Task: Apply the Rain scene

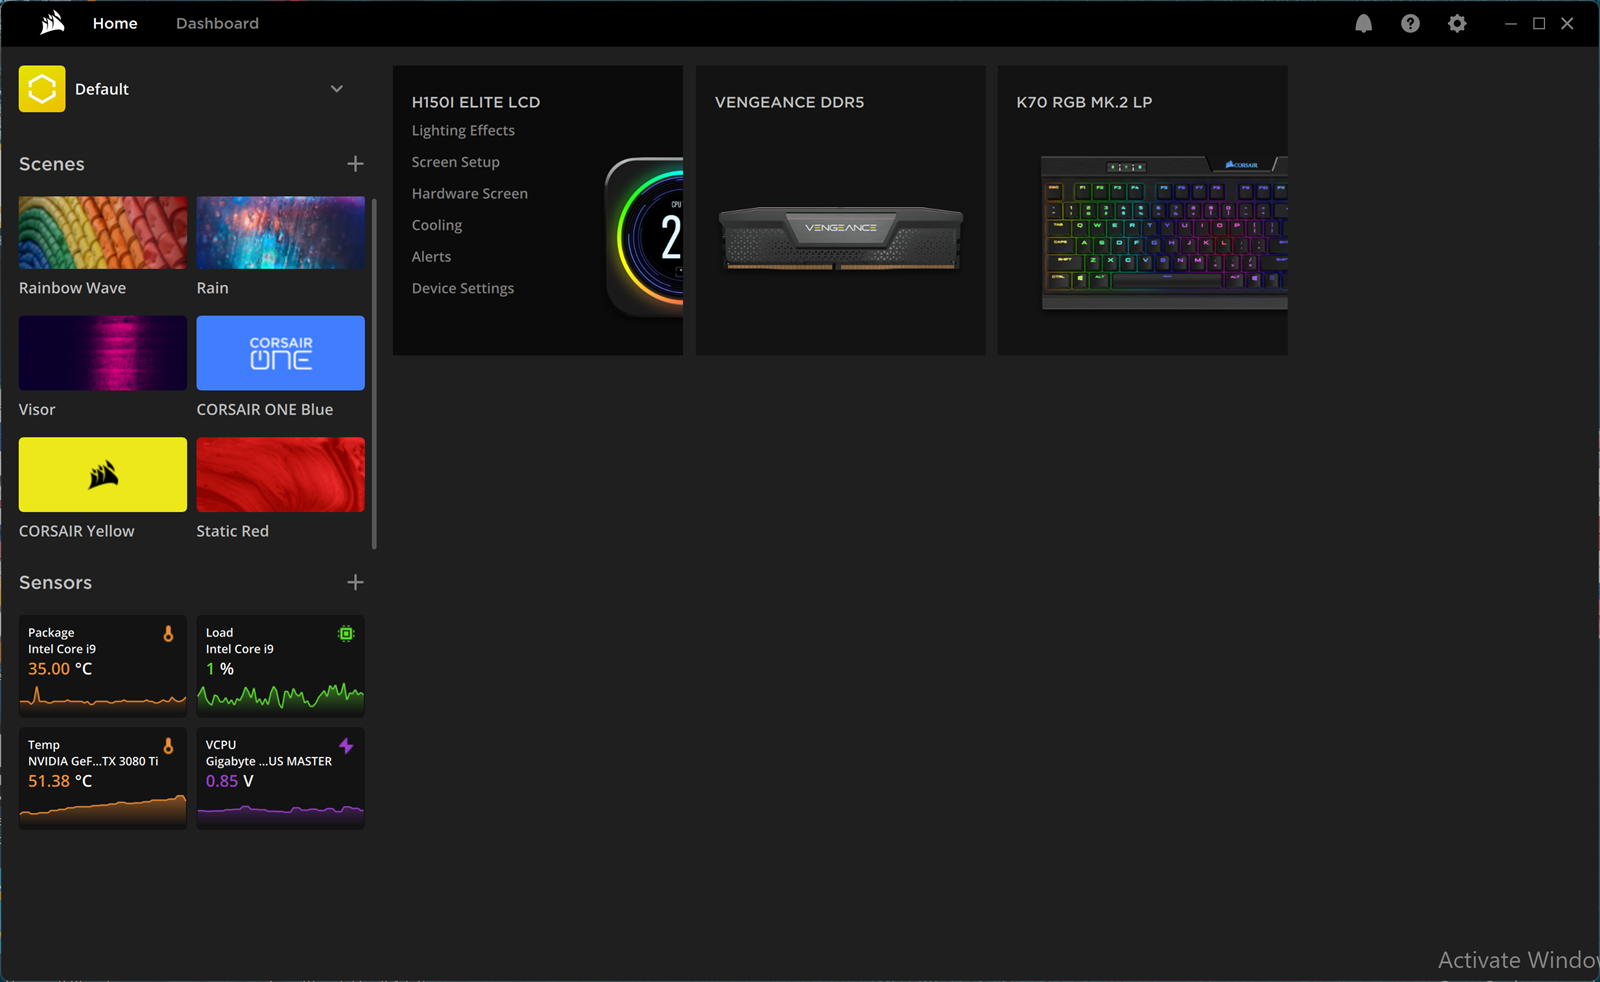Action: 281,232
